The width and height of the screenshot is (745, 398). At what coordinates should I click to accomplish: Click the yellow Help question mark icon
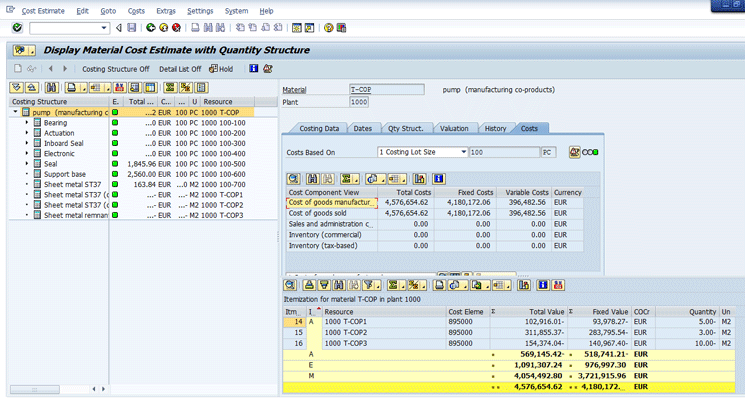tap(328, 28)
